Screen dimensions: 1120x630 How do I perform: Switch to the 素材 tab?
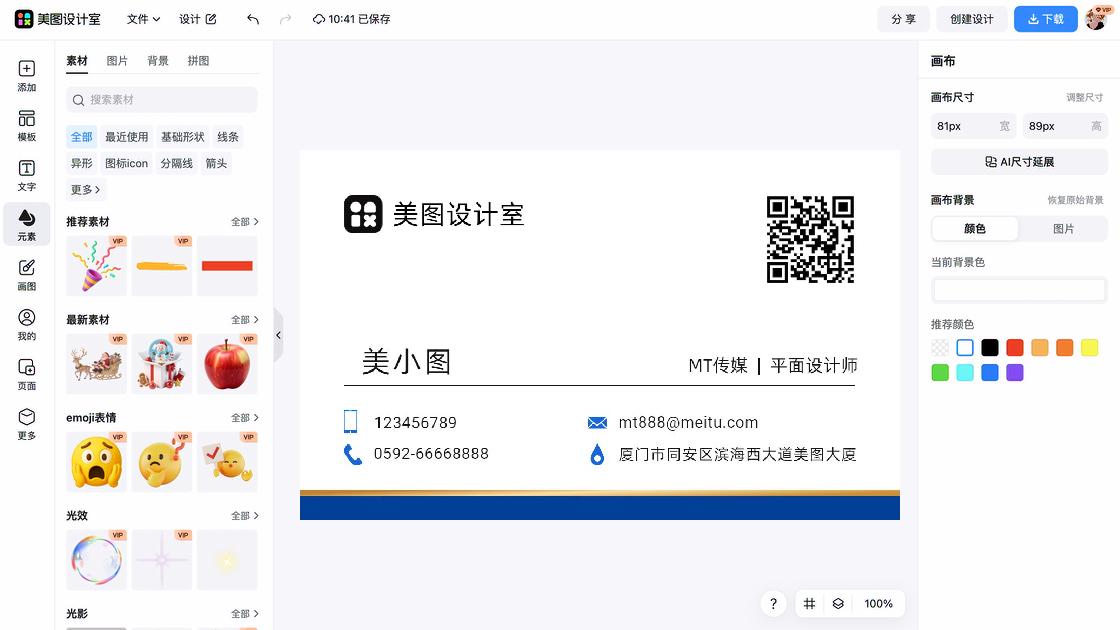pyautogui.click(x=77, y=61)
